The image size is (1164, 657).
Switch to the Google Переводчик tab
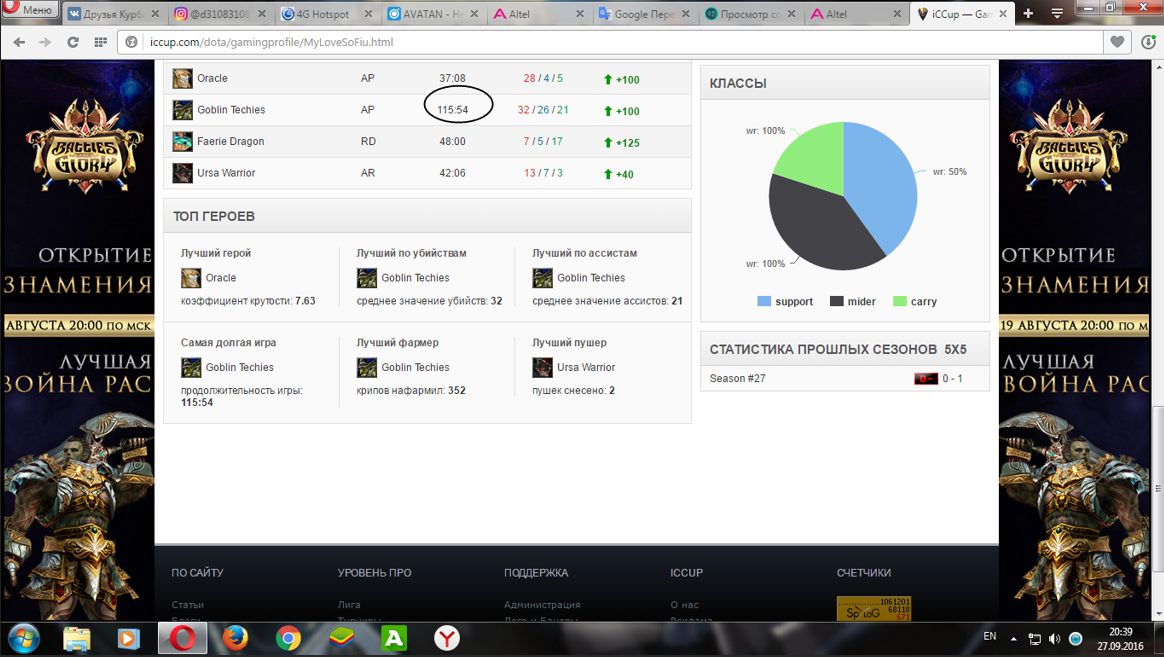click(645, 13)
